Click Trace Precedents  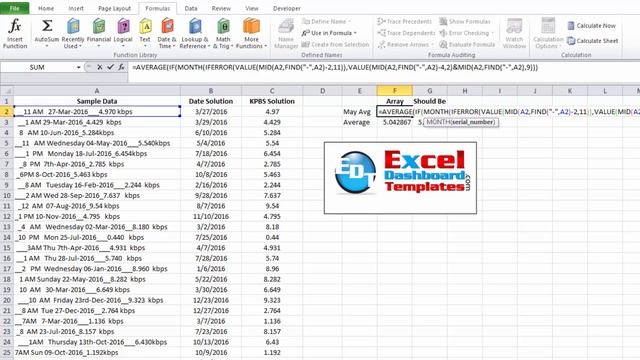404,21
